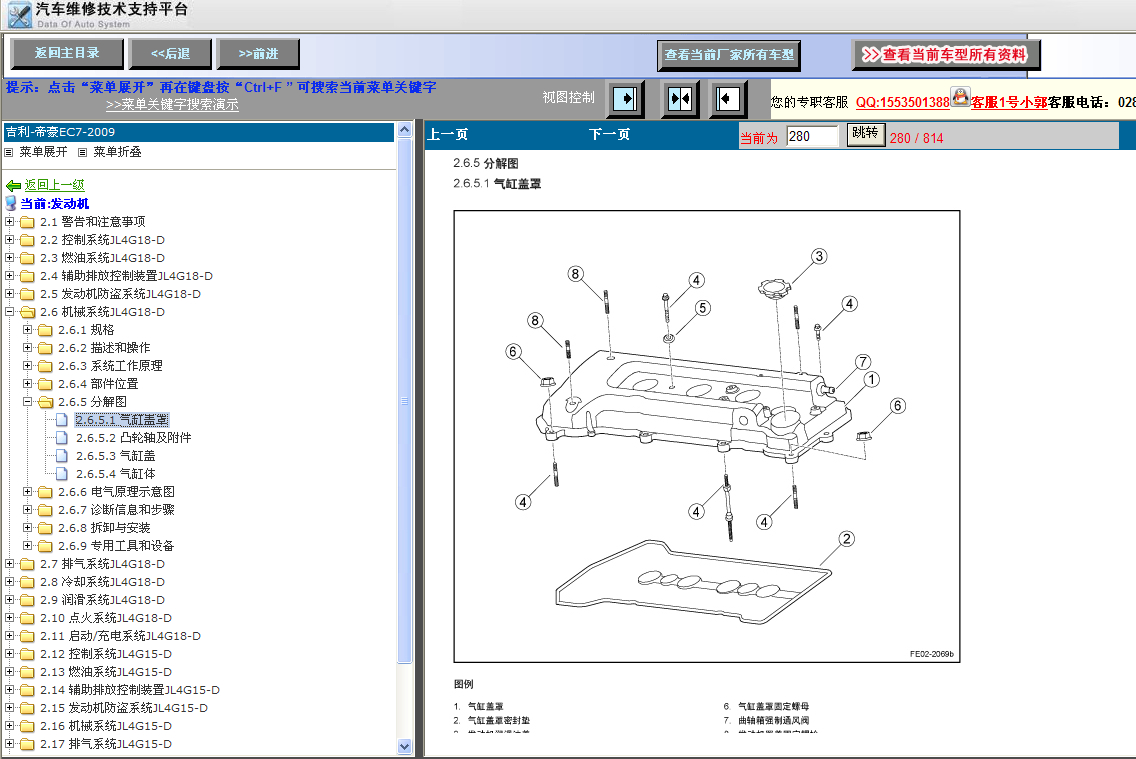This screenshot has width=1136, height=759.
Task: Click 查看当前厂家所有车型 button
Action: click(729, 55)
